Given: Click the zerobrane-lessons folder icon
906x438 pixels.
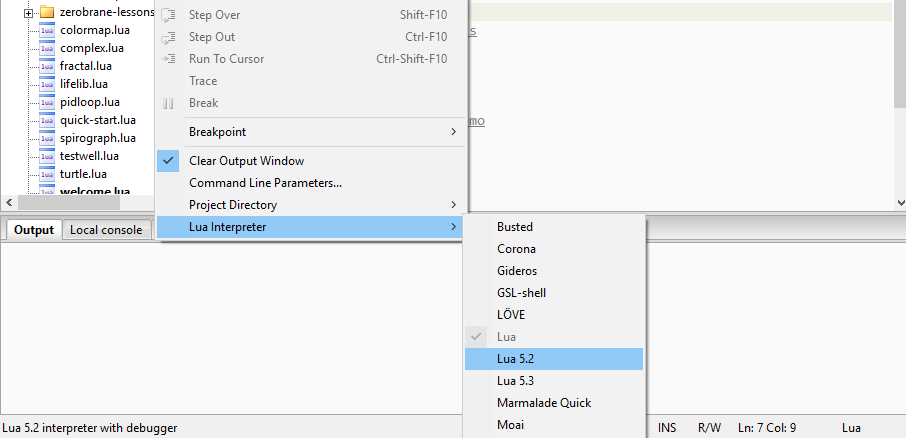Looking at the screenshot, I should (47, 12).
